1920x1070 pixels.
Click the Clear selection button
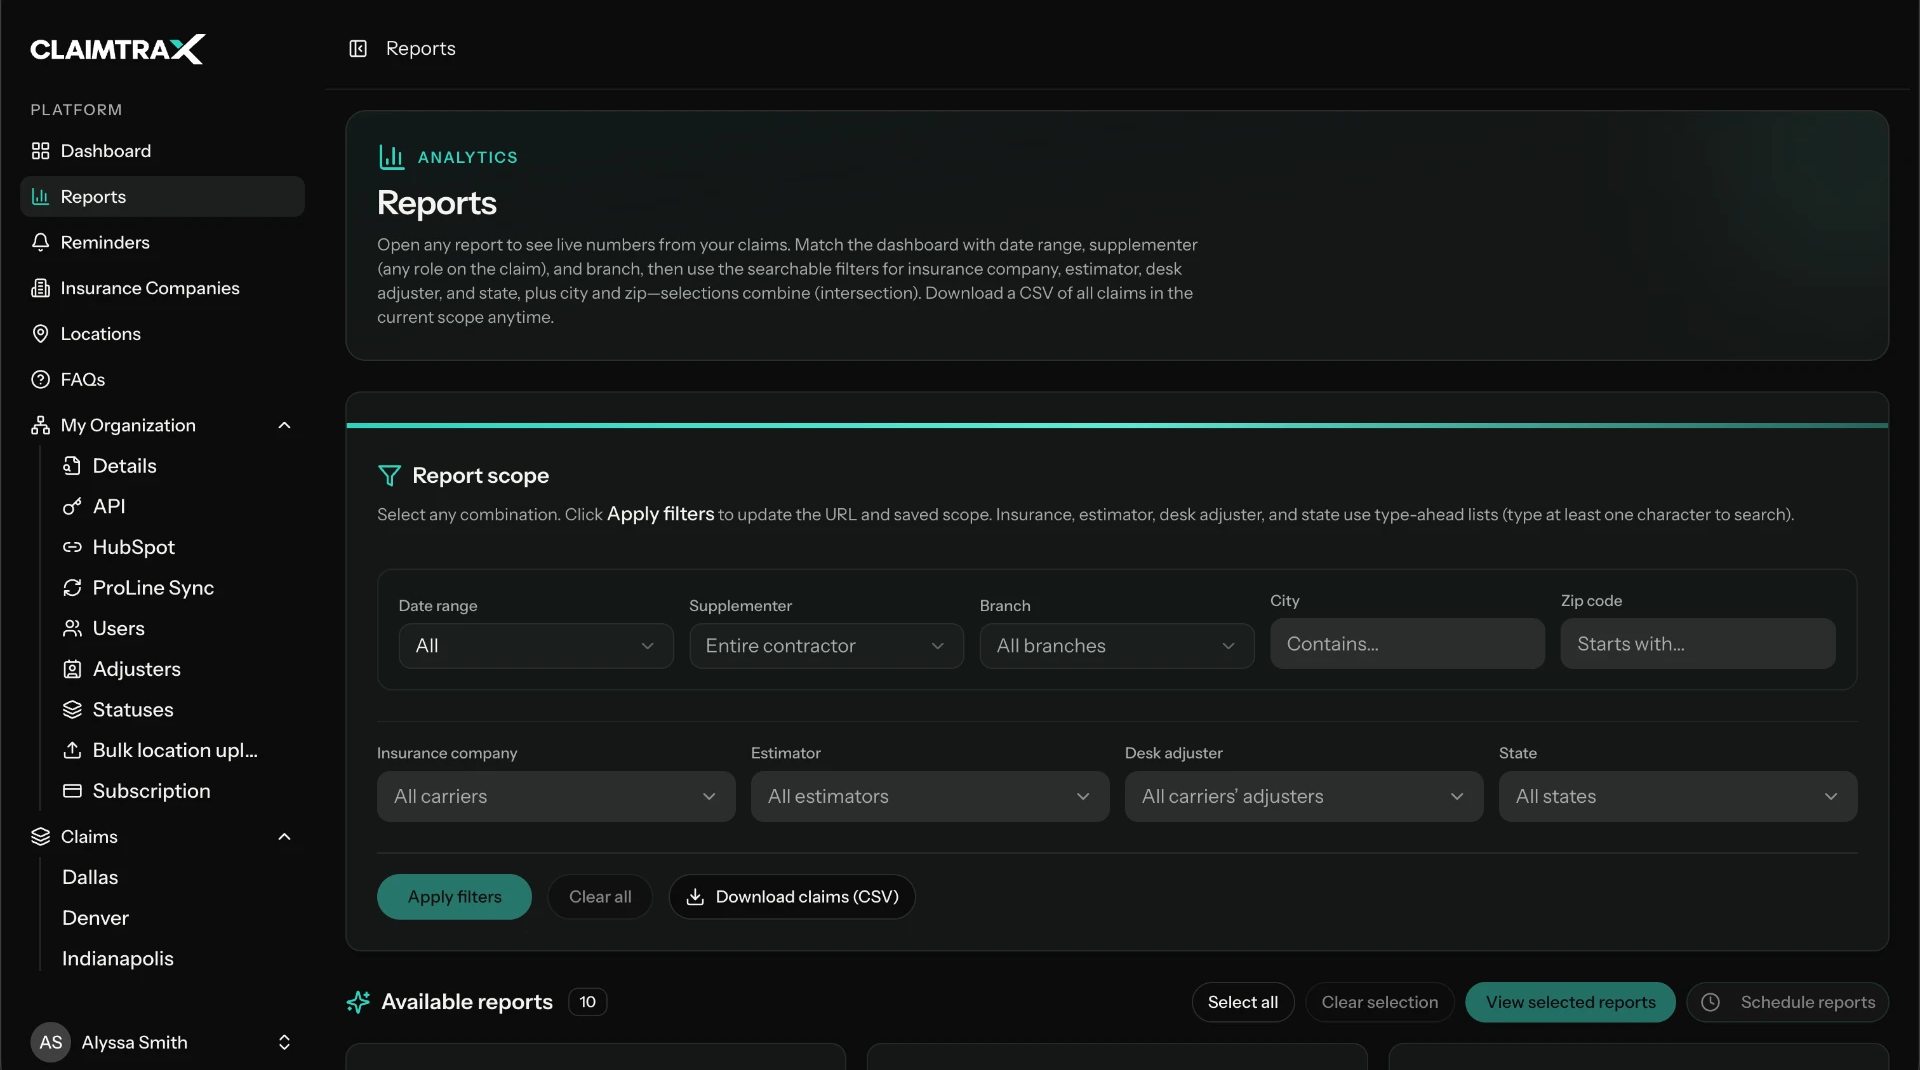(1380, 1002)
